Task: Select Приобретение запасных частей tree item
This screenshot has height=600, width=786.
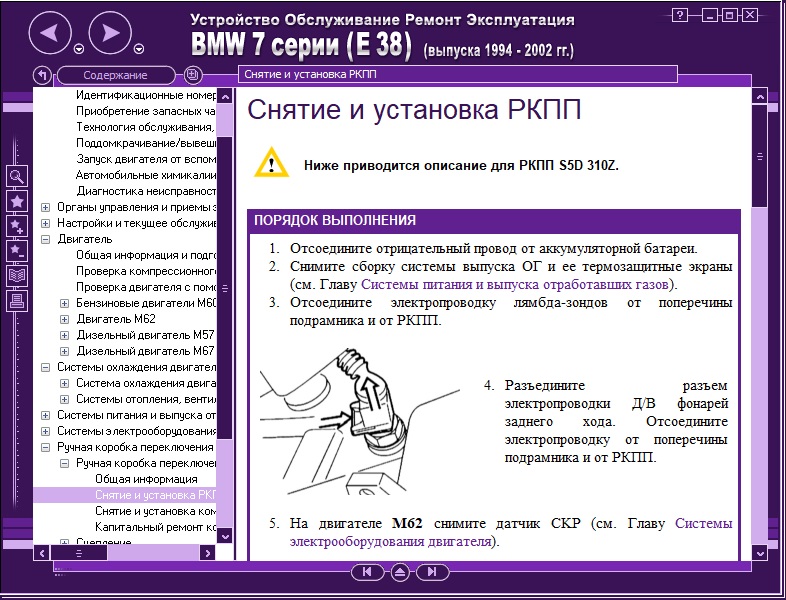Action: [x=146, y=111]
